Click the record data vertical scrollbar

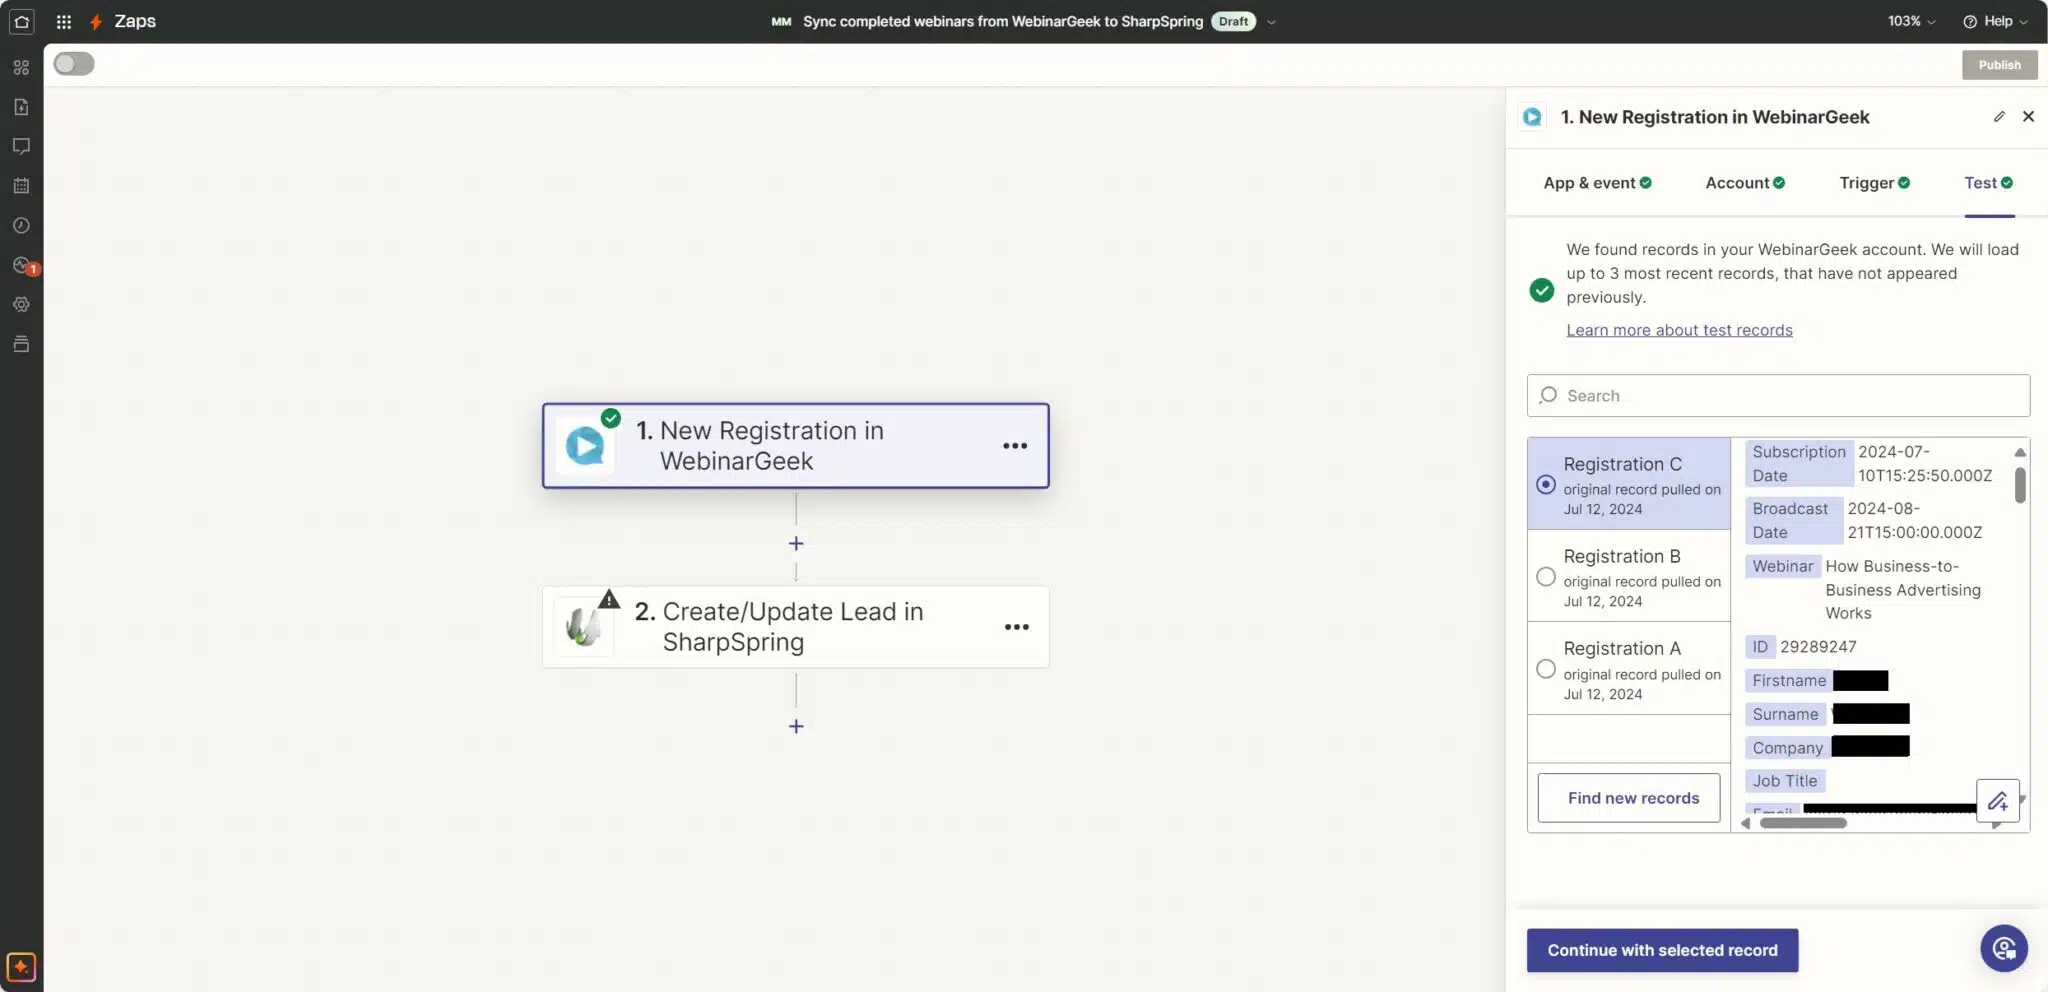pyautogui.click(x=2020, y=485)
